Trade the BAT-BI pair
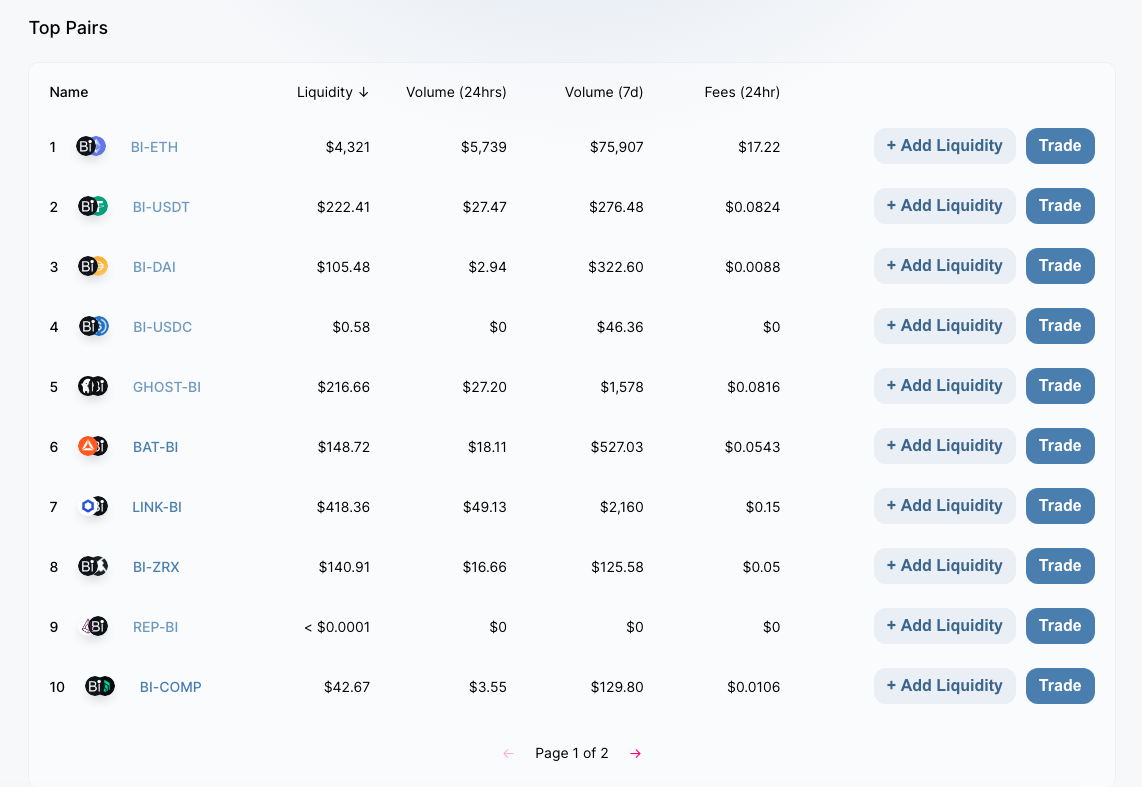 pos(1060,446)
